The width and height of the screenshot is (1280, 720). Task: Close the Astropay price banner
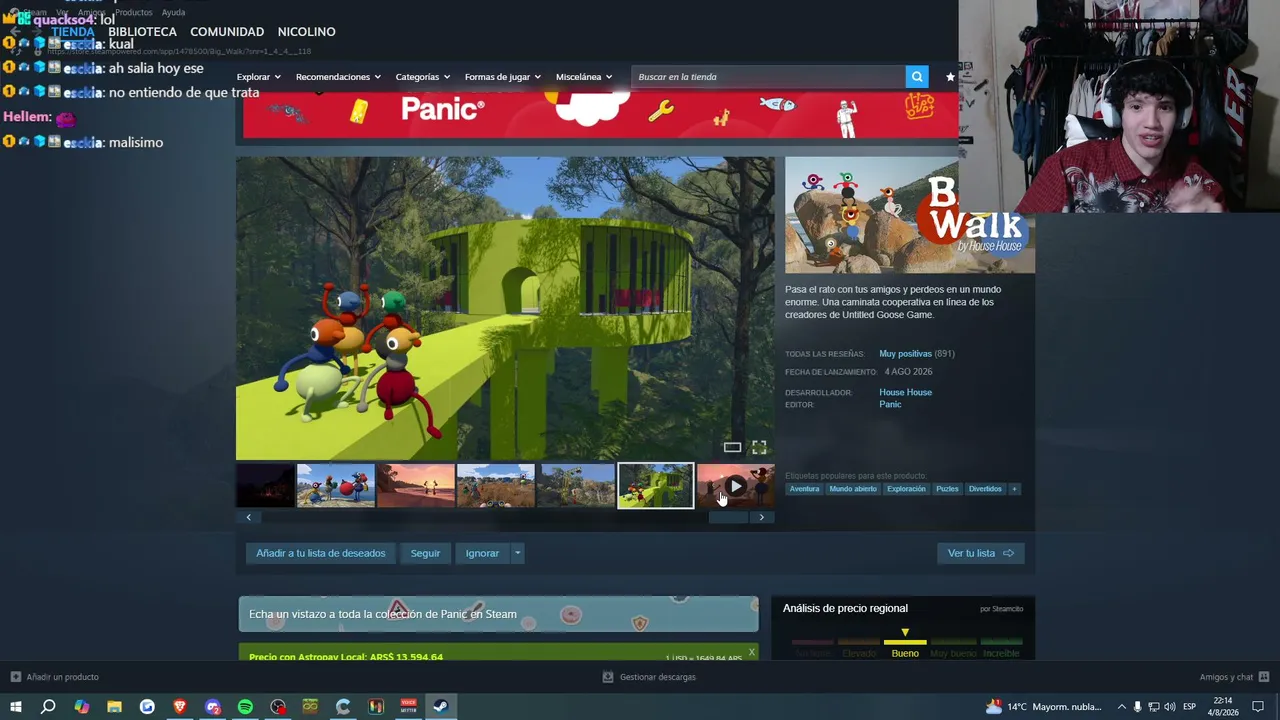(752, 652)
